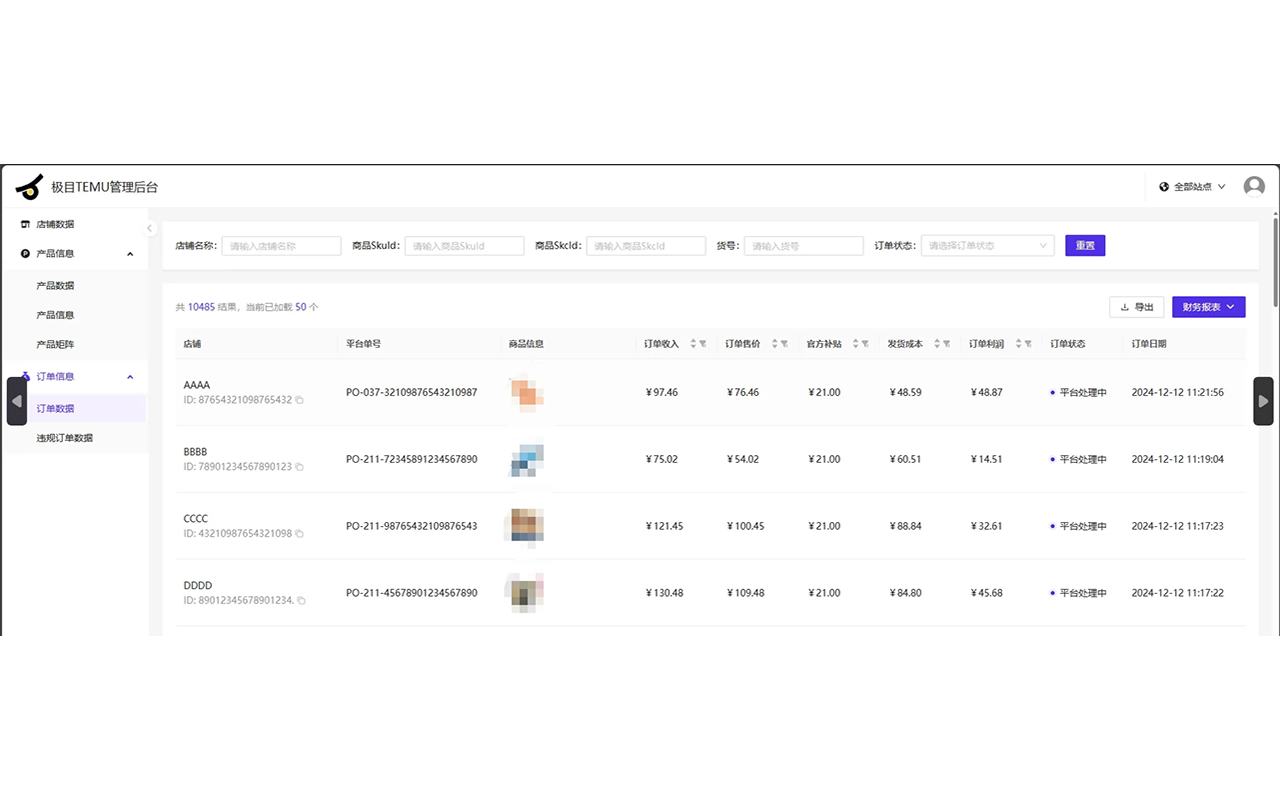The height and width of the screenshot is (800, 1280).
Task: Click the vertical page scrollbar
Action: coord(1276,260)
